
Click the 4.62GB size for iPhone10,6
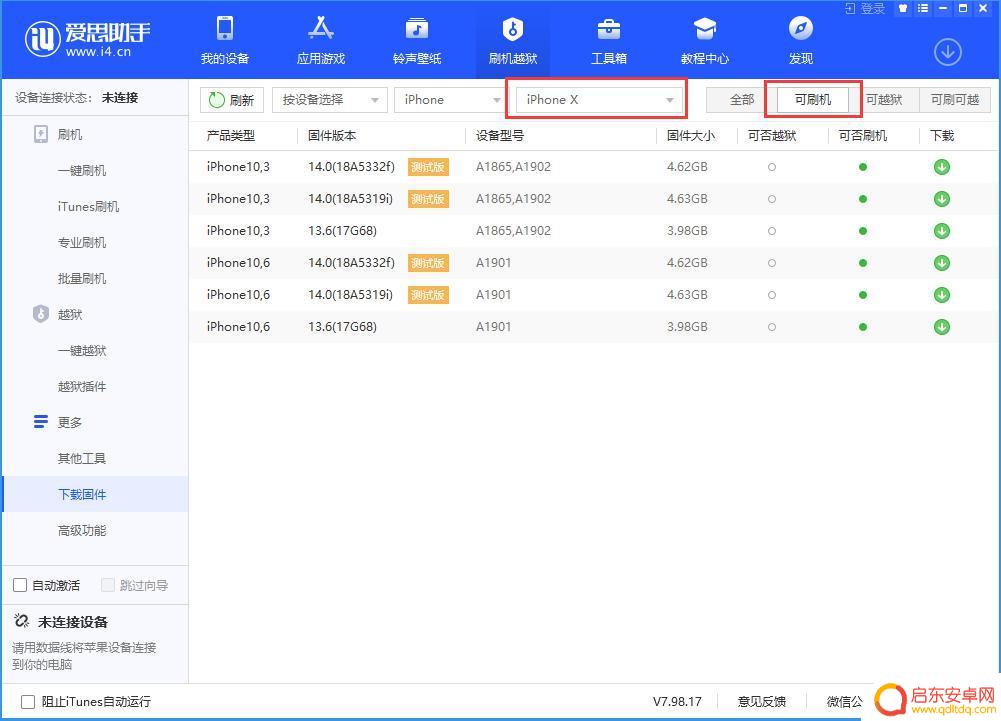coord(687,263)
